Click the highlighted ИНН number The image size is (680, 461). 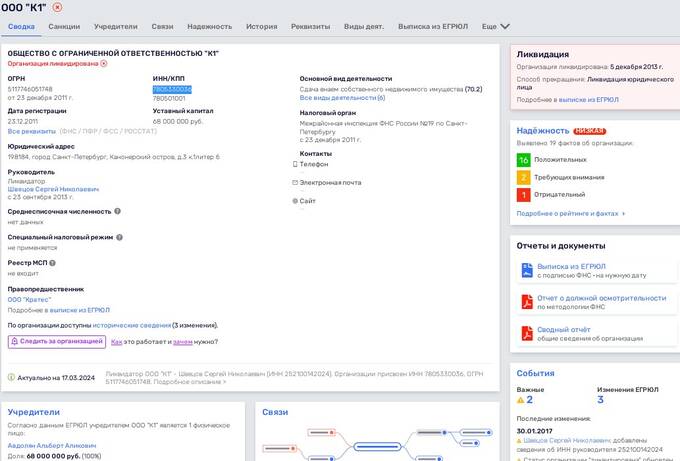click(x=172, y=89)
